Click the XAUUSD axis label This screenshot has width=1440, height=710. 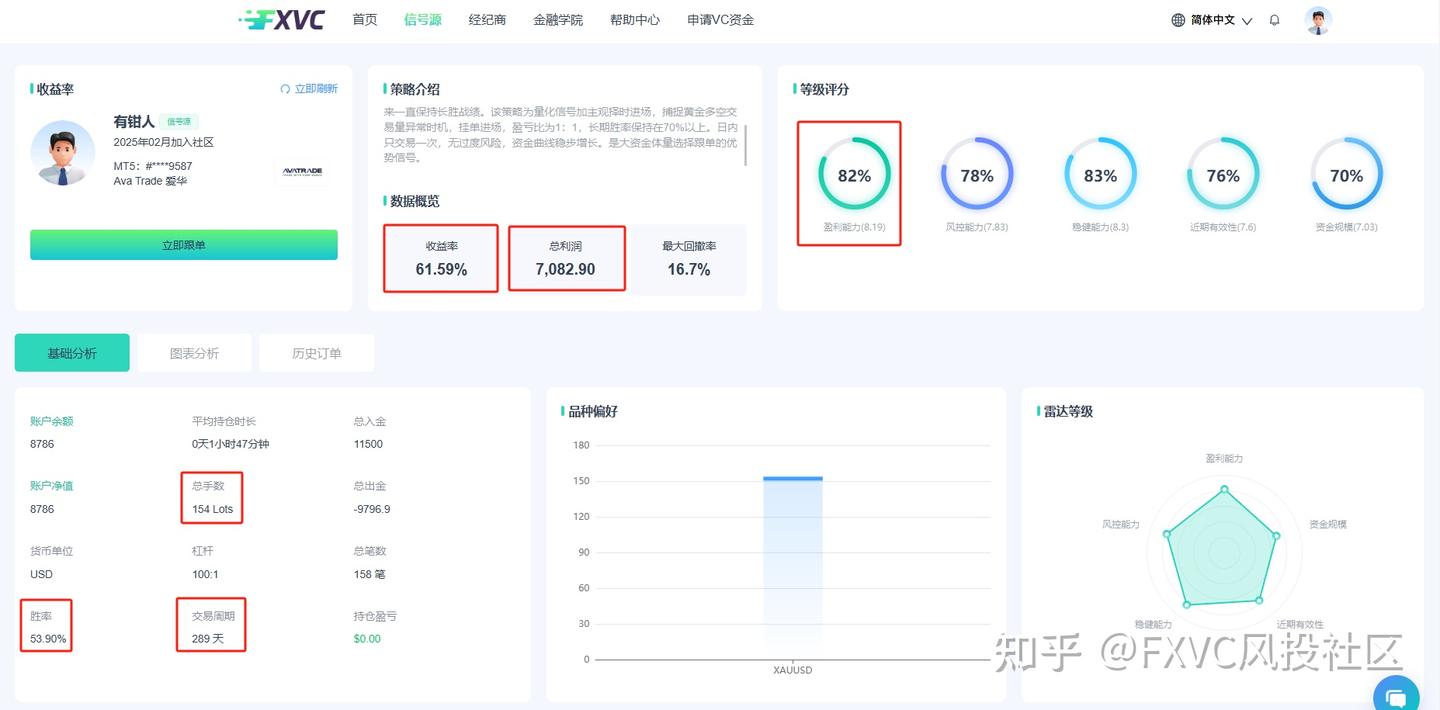(793, 670)
